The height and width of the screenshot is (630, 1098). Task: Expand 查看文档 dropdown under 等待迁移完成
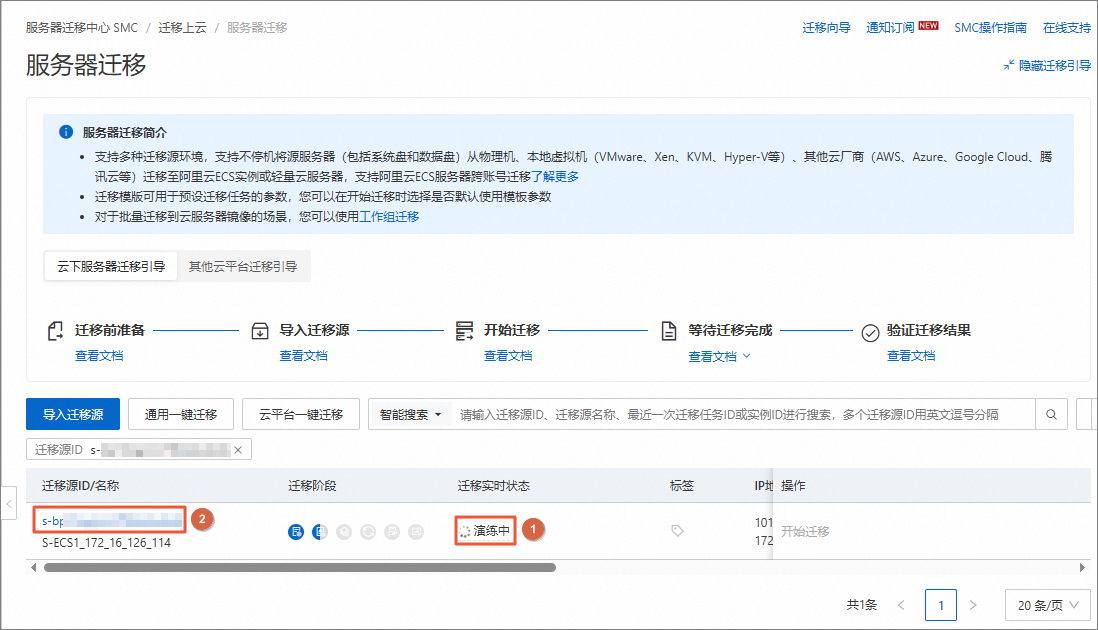coord(746,356)
